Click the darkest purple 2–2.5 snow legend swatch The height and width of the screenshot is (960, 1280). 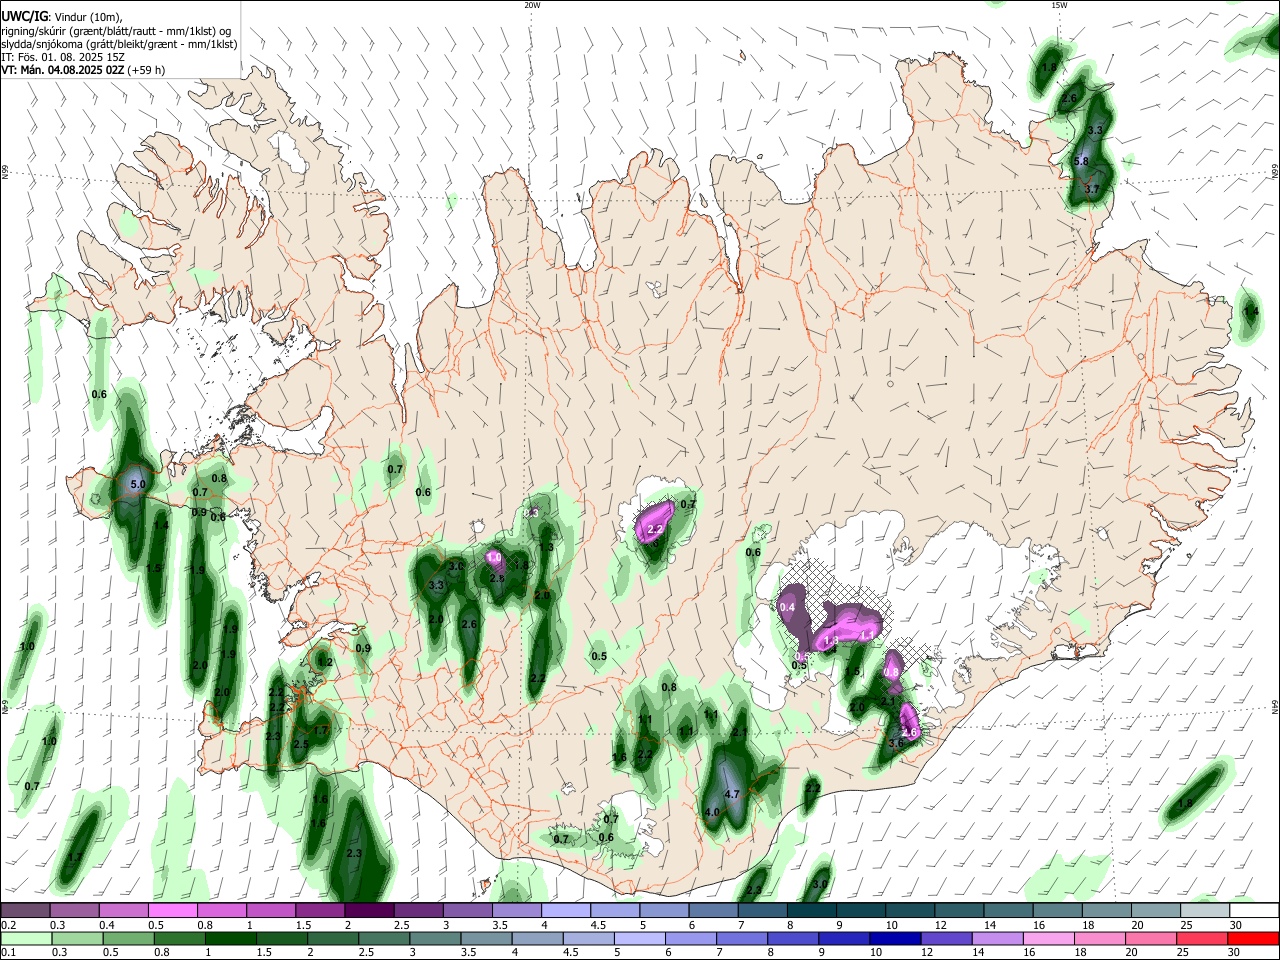pos(369,911)
